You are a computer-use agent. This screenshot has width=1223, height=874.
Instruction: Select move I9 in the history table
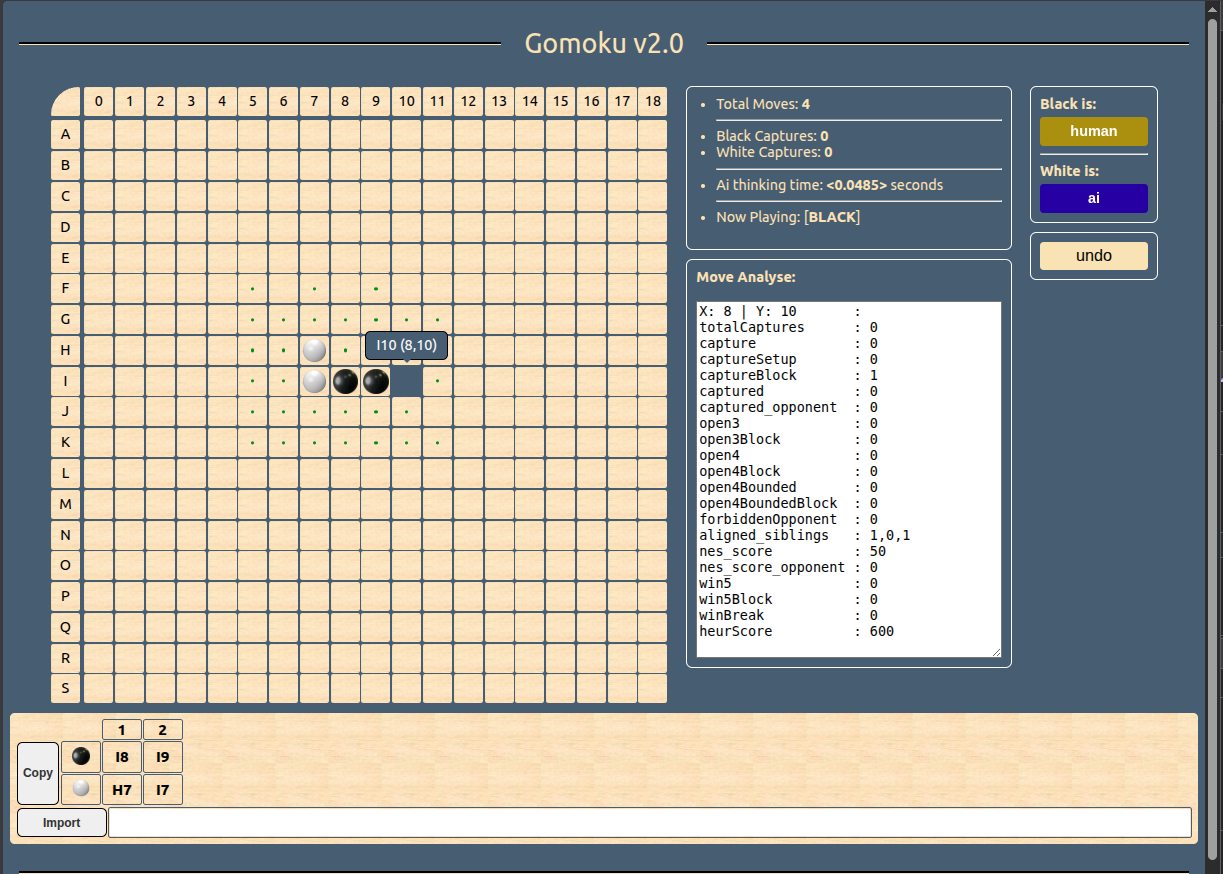click(162, 757)
